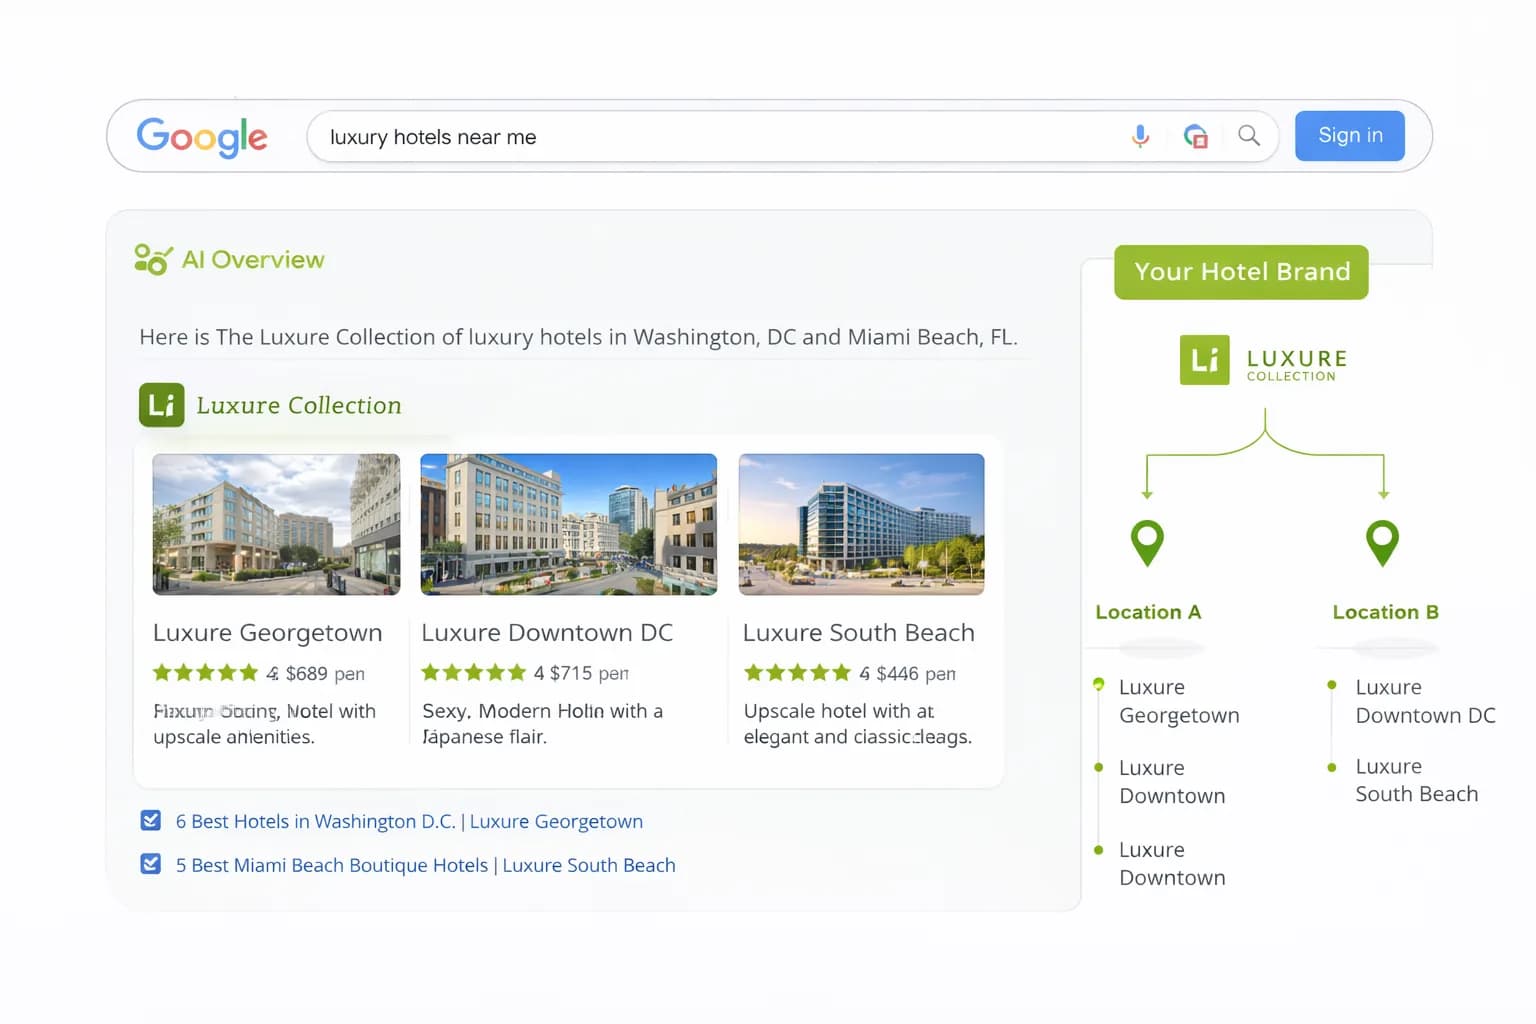Screen dimensions: 1536x1024
Task: Toggle checkbox beside 6 Best Hotels in Washington
Action: [151, 821]
